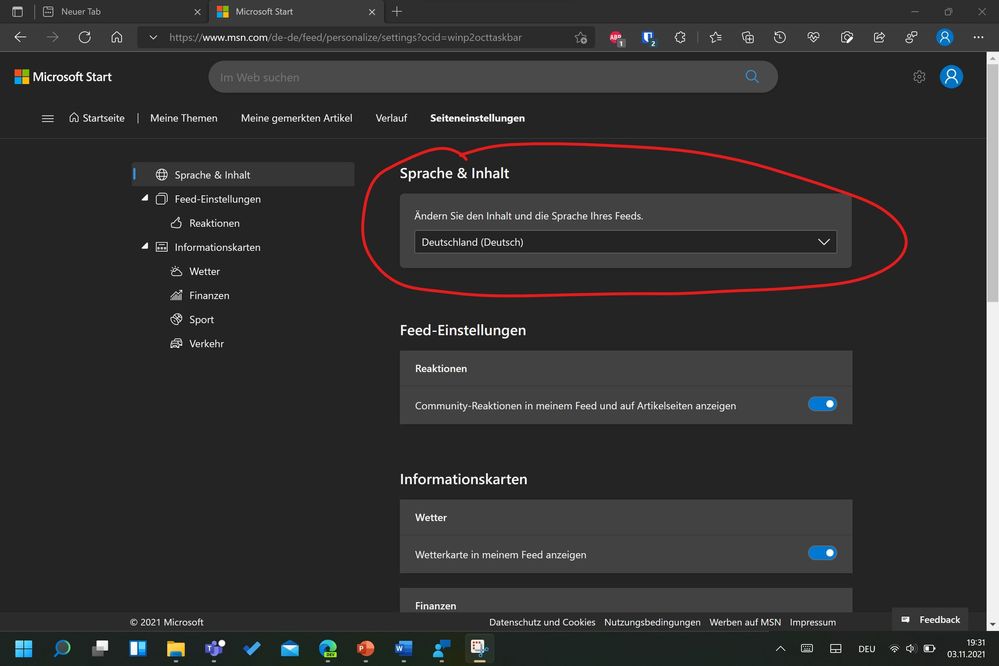Select Meine Themen in the navigation bar

(x=183, y=118)
